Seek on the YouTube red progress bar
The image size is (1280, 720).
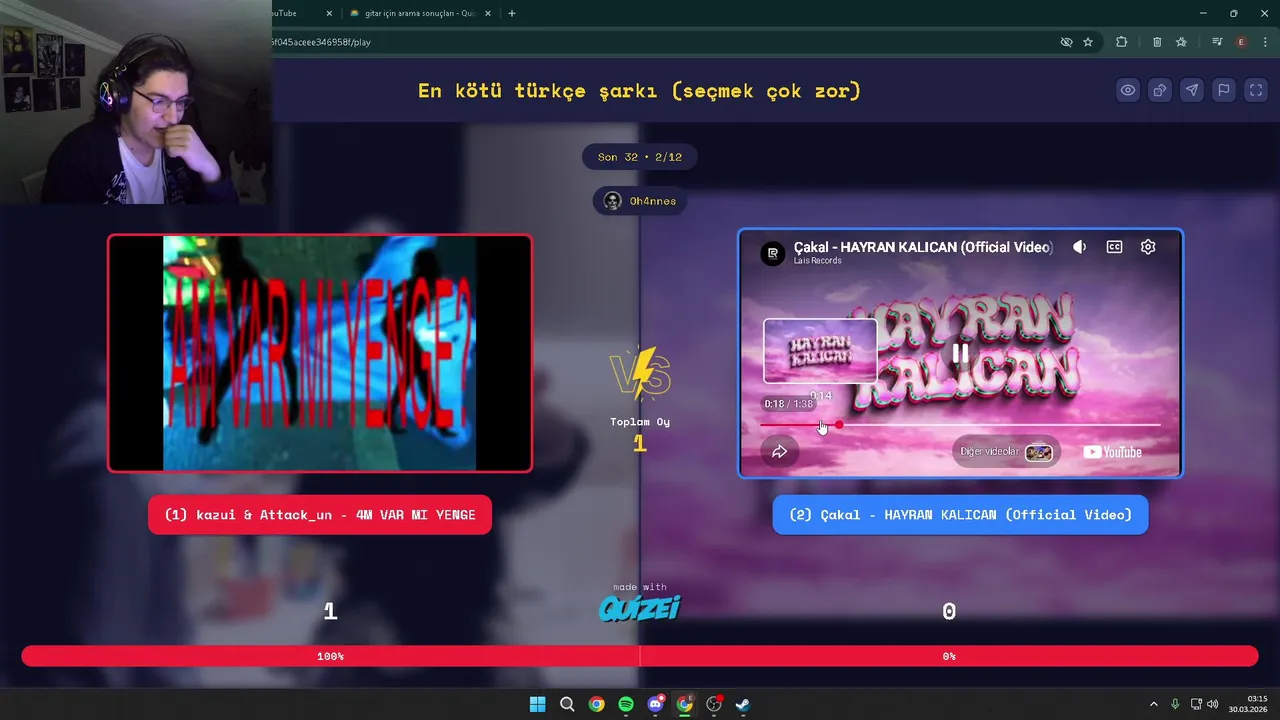pos(960,425)
